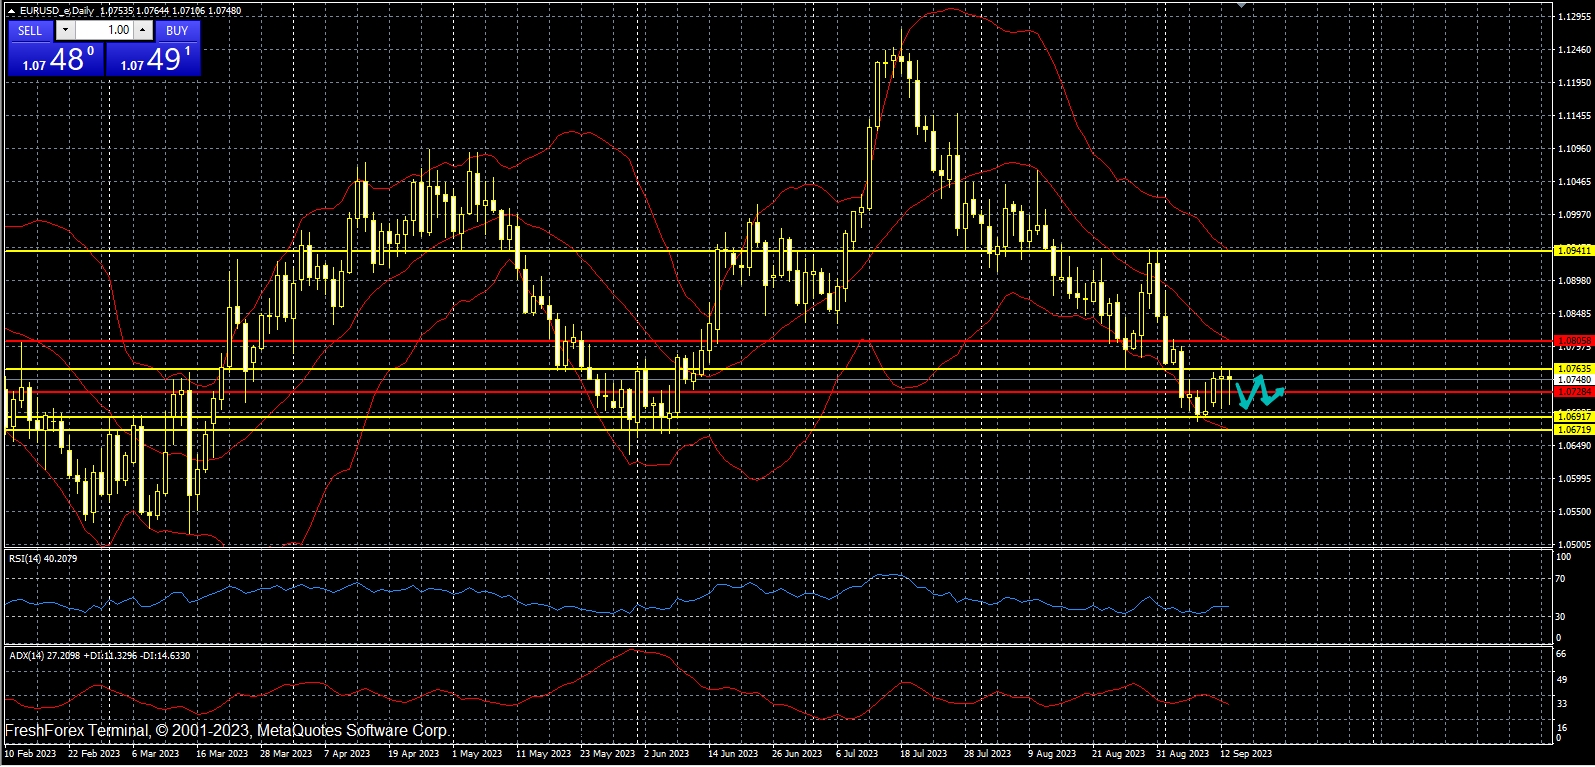
Task: Click the SELL button
Action: 30,30
